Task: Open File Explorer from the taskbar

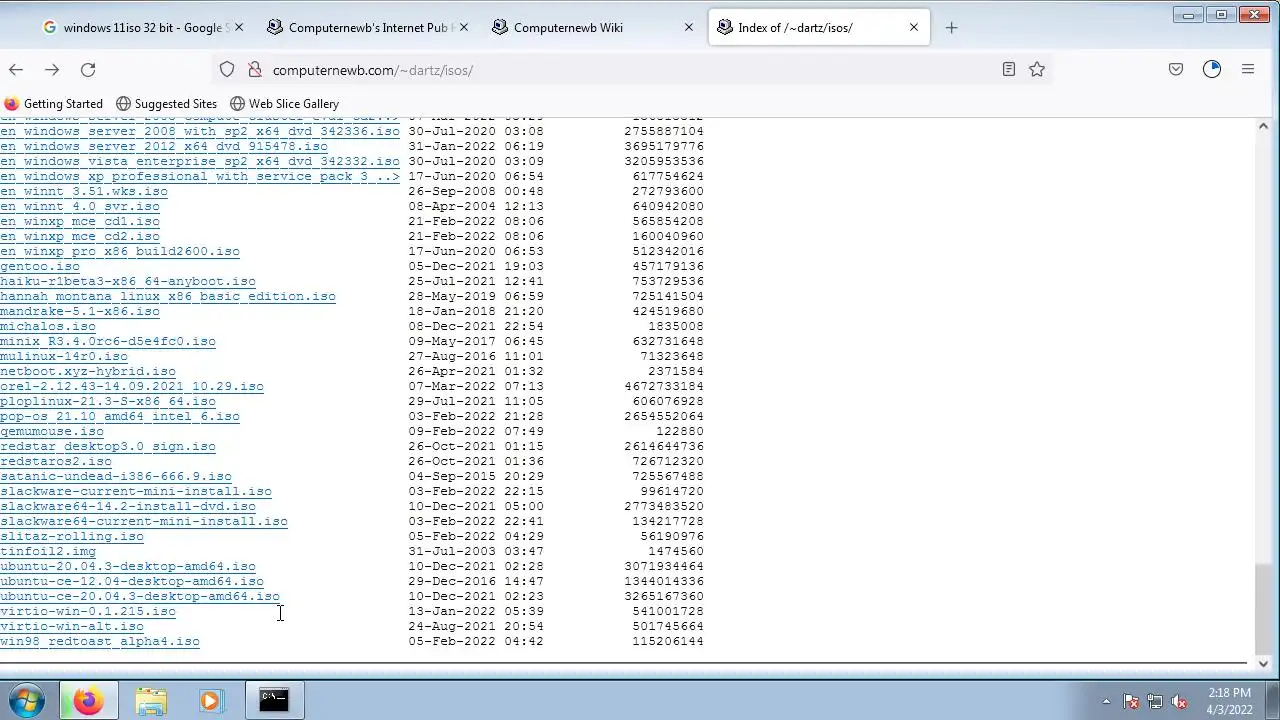Action: [x=151, y=701]
